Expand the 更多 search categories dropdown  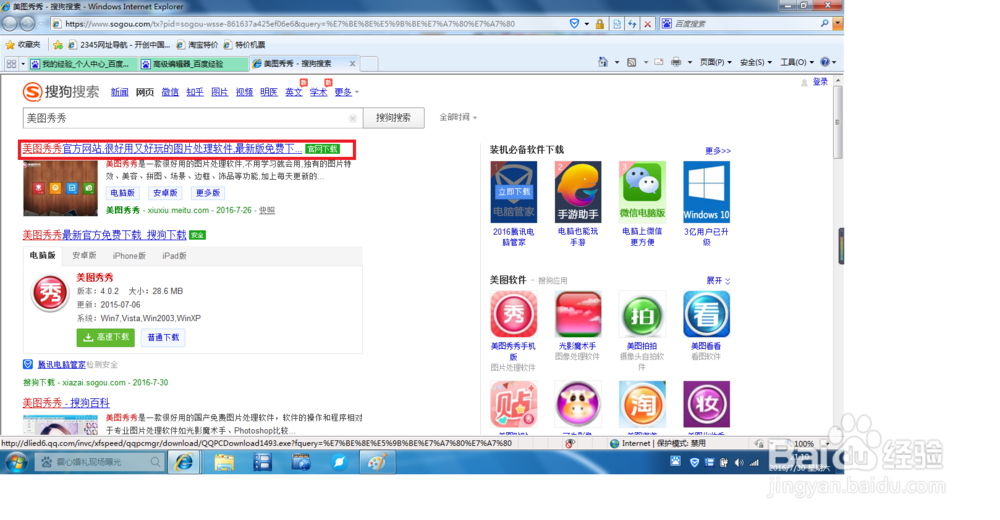(x=346, y=92)
